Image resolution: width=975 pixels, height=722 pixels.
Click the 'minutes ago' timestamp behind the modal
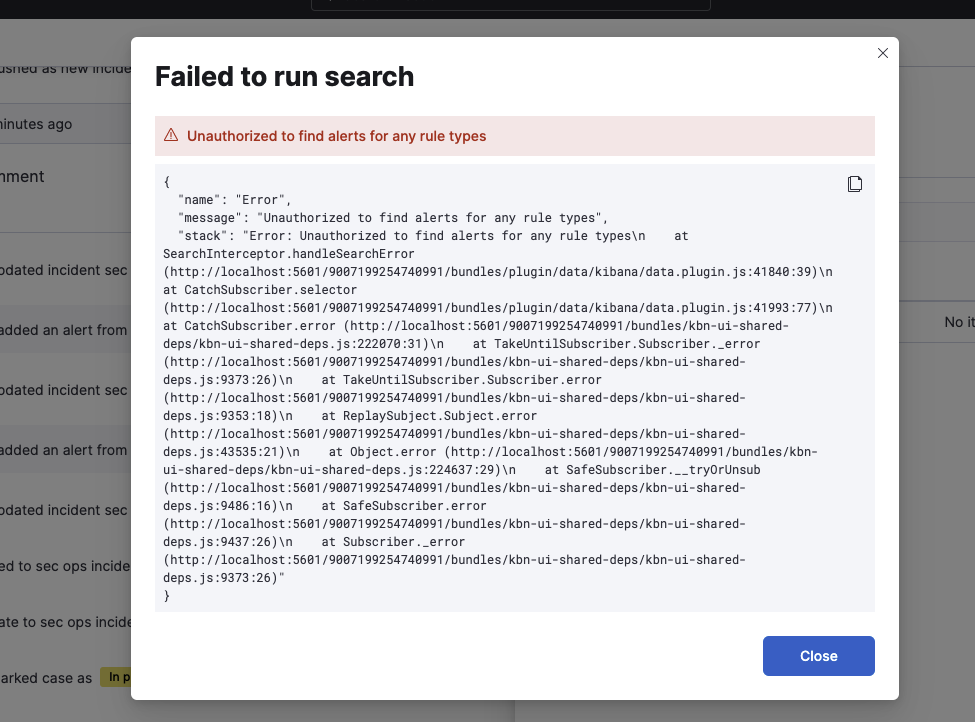(x=36, y=124)
